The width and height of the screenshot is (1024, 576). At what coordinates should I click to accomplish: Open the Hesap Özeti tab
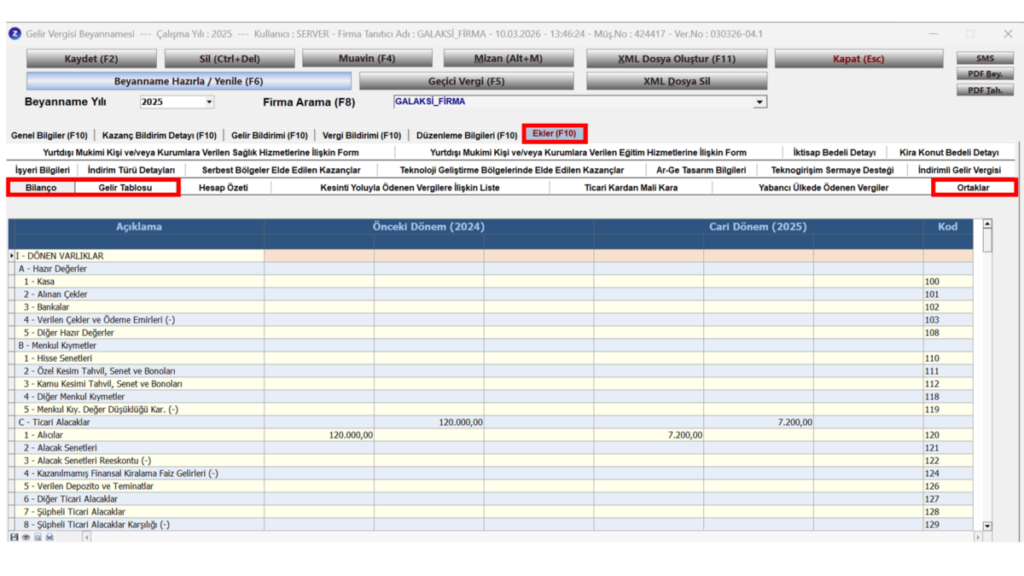click(x=223, y=187)
